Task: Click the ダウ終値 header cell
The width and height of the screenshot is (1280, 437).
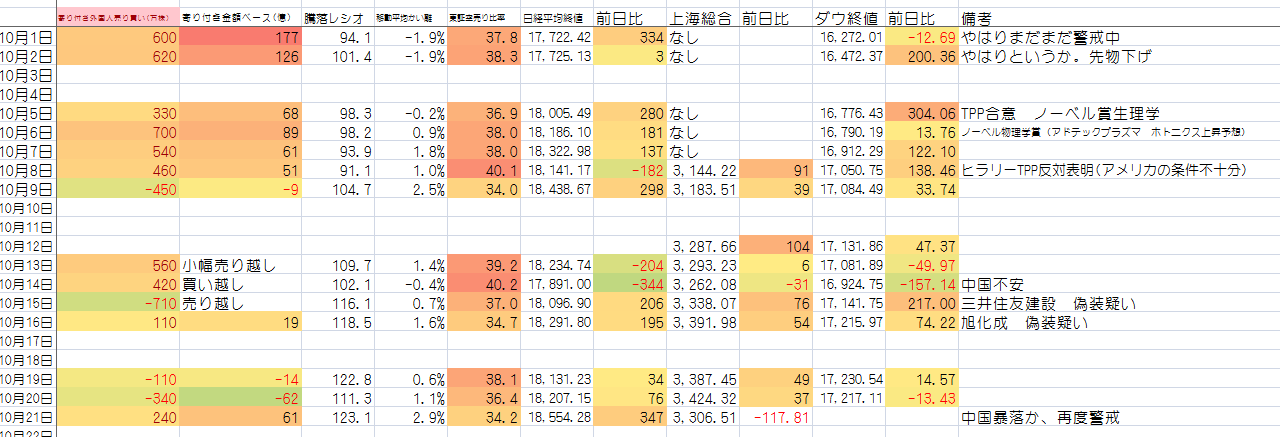Action: (x=851, y=17)
